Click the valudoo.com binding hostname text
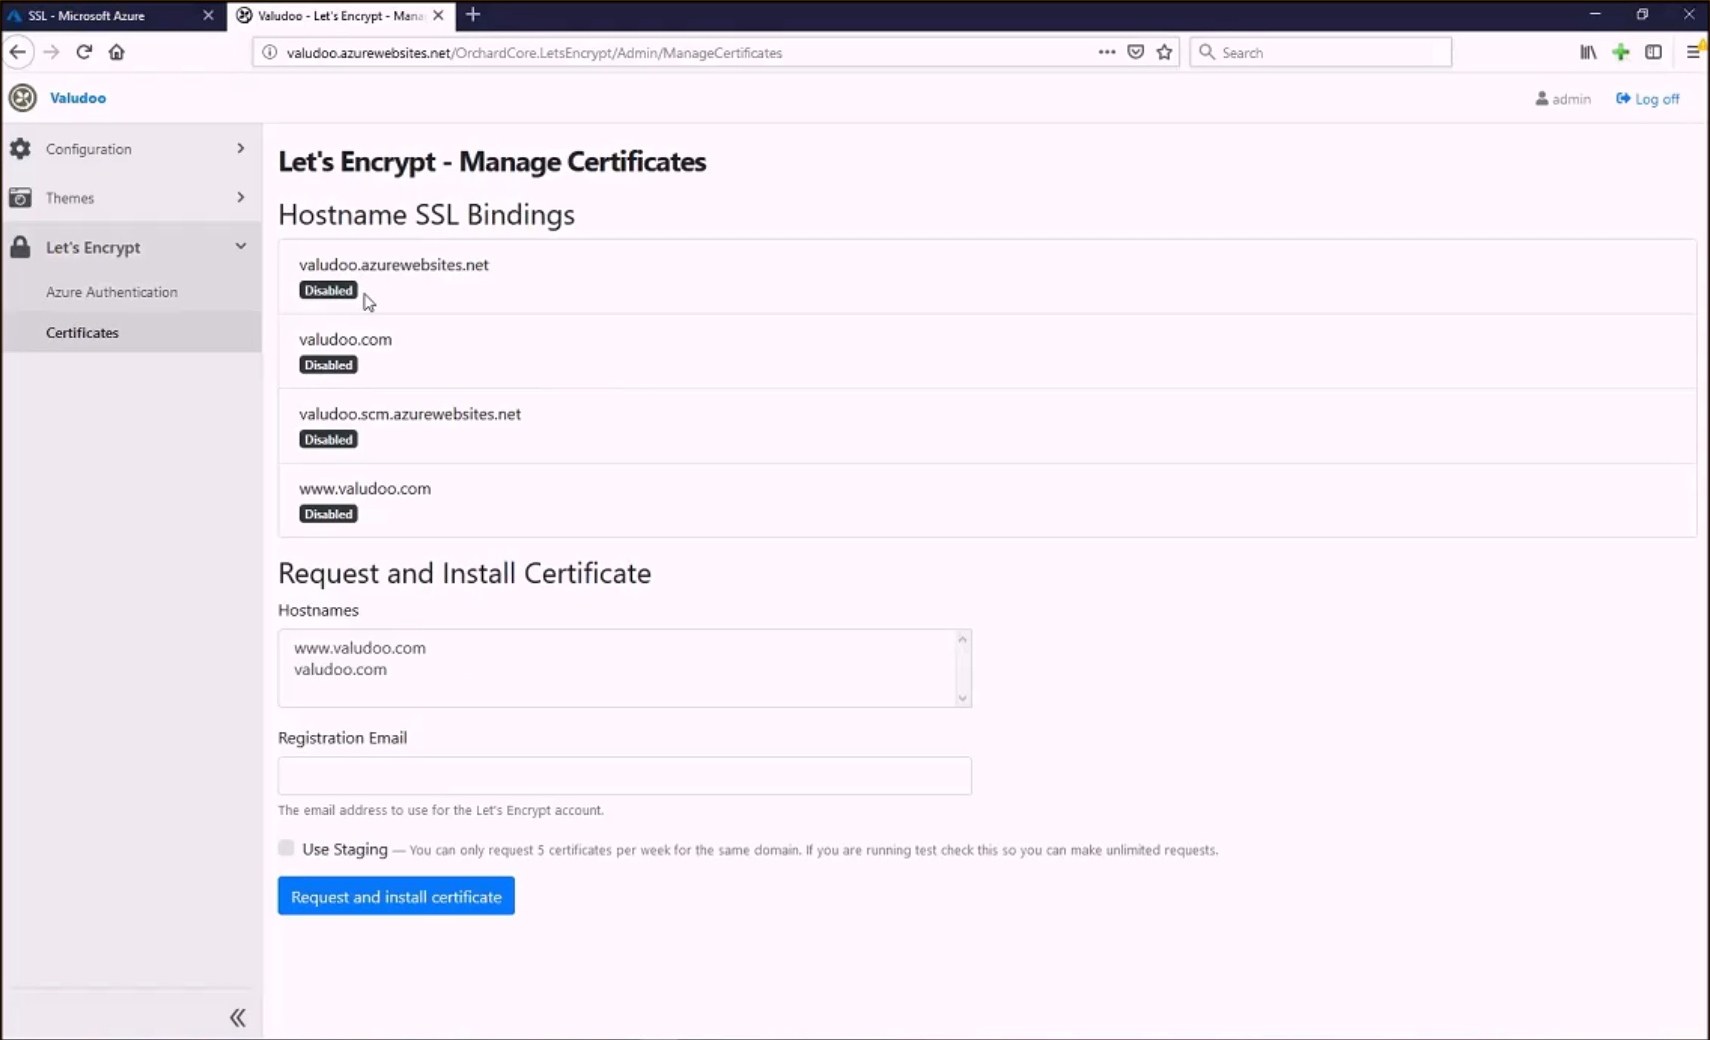1710x1040 pixels. coord(345,339)
